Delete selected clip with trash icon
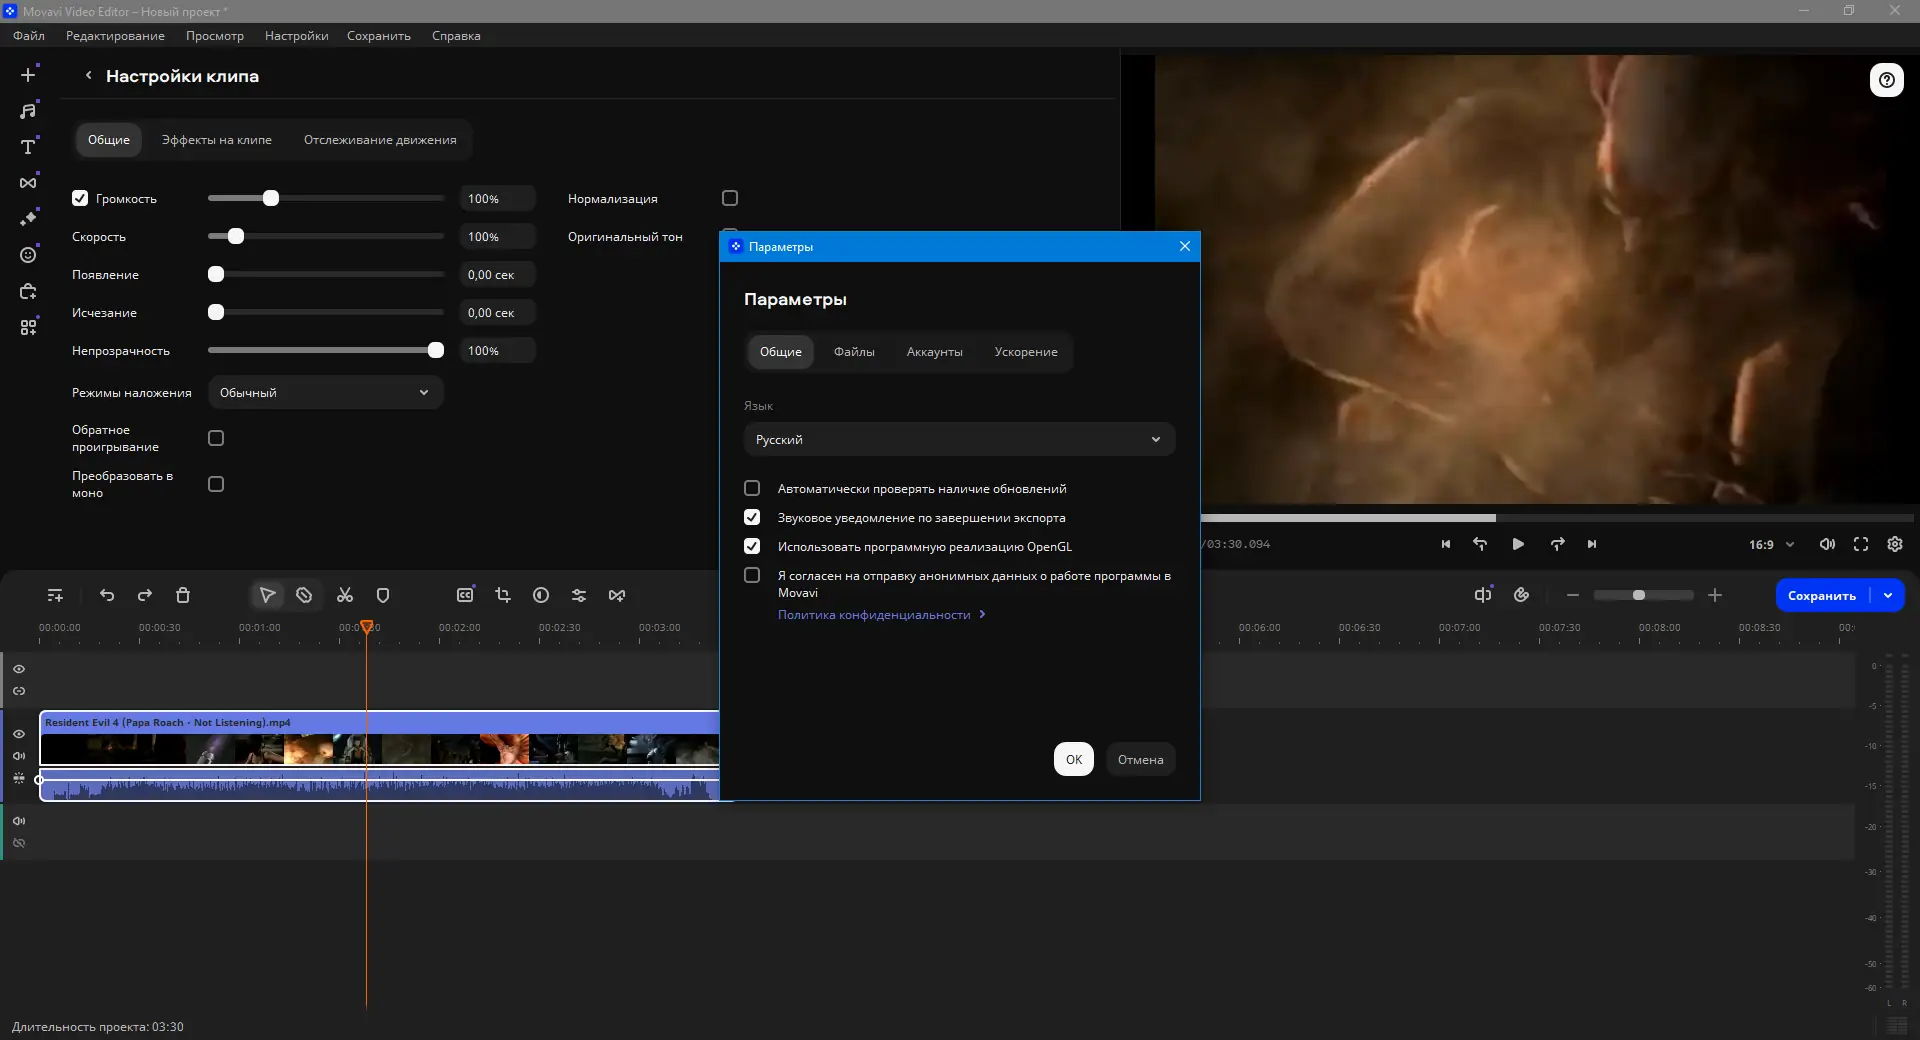This screenshot has width=1920, height=1040. point(183,595)
